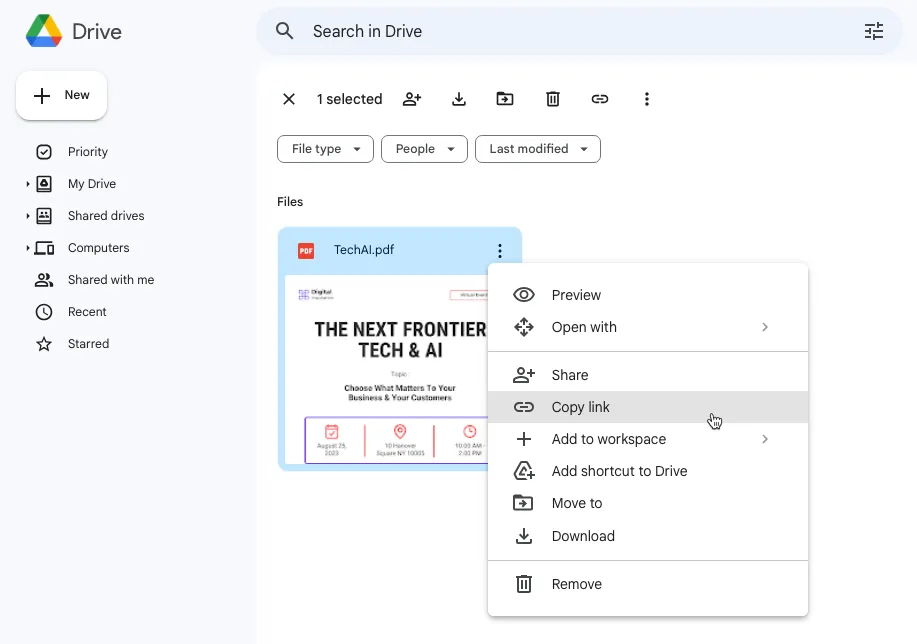917x644 pixels.
Task: Open the File type filter dropdown
Action: tap(325, 148)
